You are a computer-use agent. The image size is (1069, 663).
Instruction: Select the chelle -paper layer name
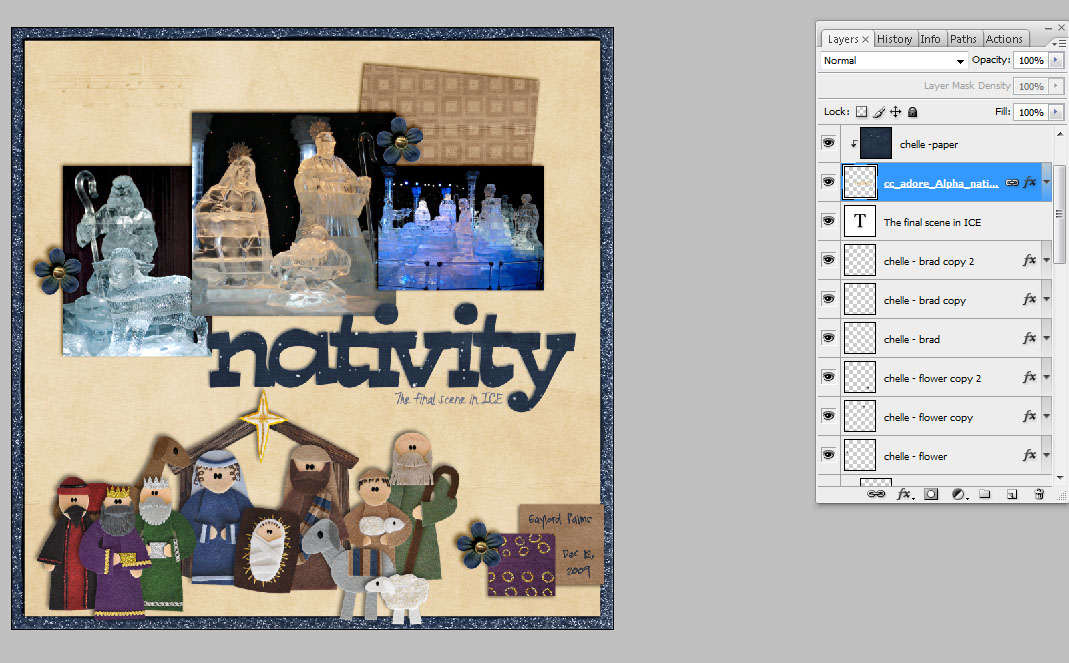(x=929, y=144)
